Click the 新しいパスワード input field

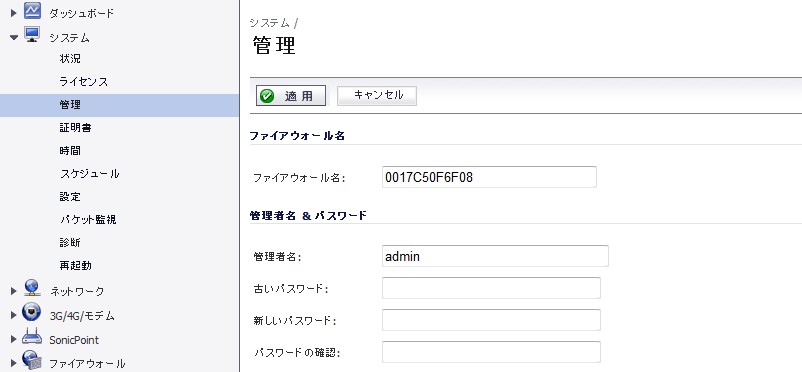(x=491, y=320)
